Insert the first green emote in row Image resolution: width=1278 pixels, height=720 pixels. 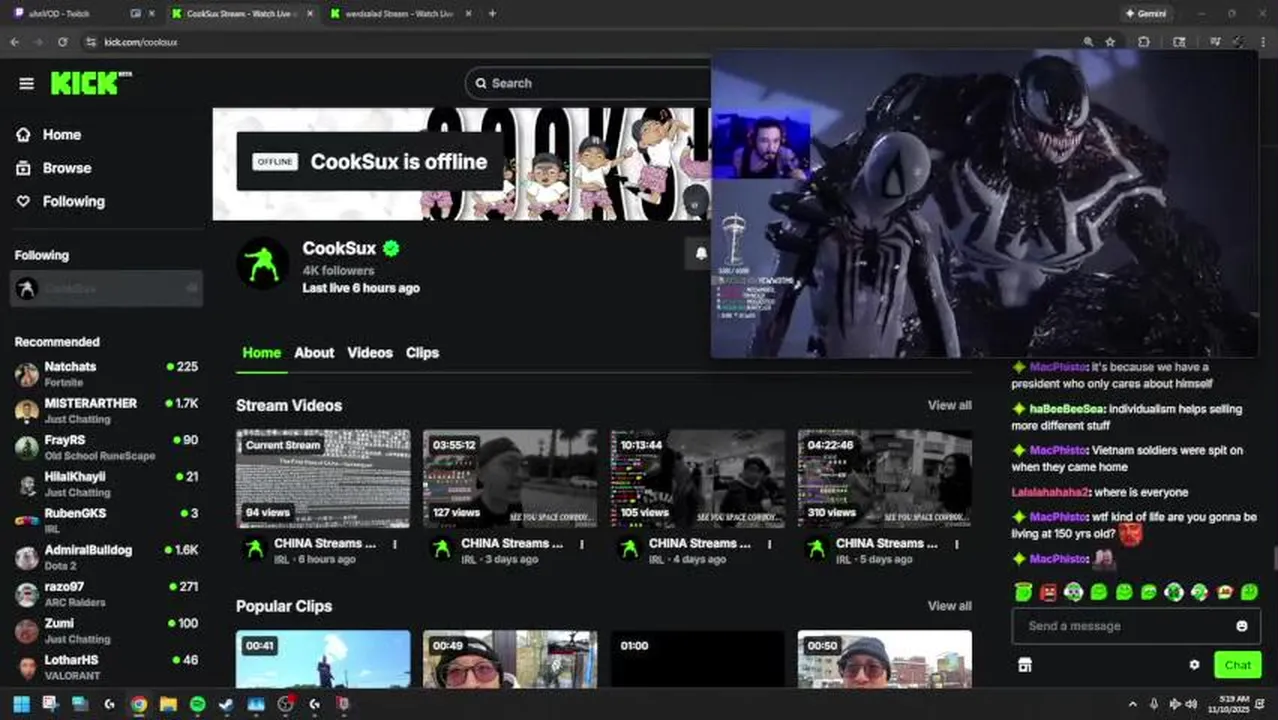click(1023, 592)
